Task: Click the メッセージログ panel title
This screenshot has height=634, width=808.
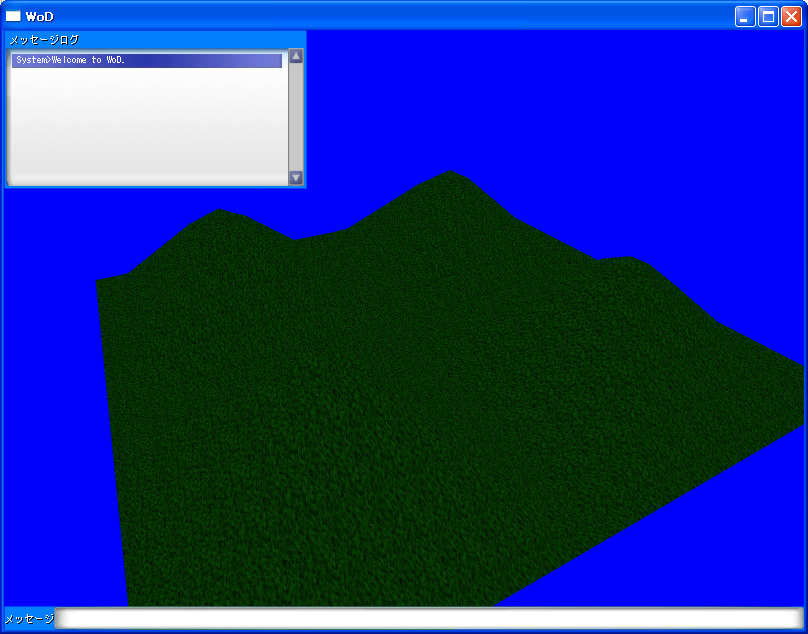Action: click(x=44, y=40)
